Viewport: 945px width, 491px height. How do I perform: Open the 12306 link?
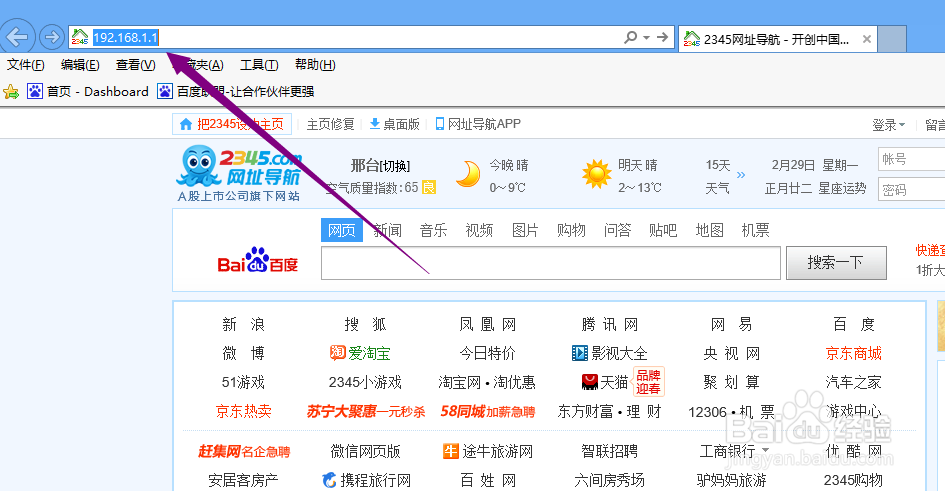click(x=708, y=412)
